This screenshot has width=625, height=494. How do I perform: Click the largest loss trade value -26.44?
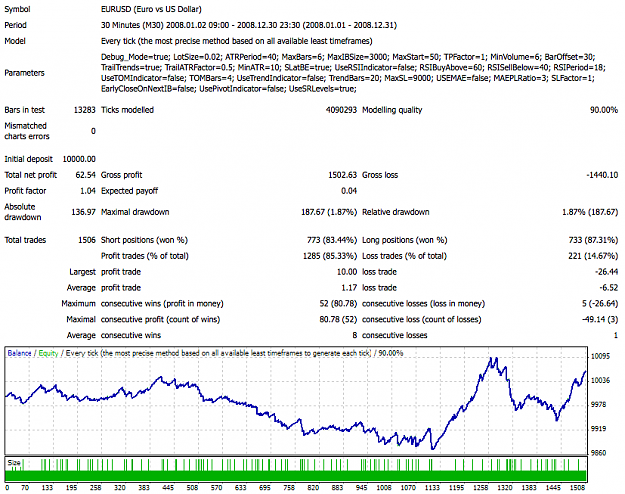tap(606, 272)
